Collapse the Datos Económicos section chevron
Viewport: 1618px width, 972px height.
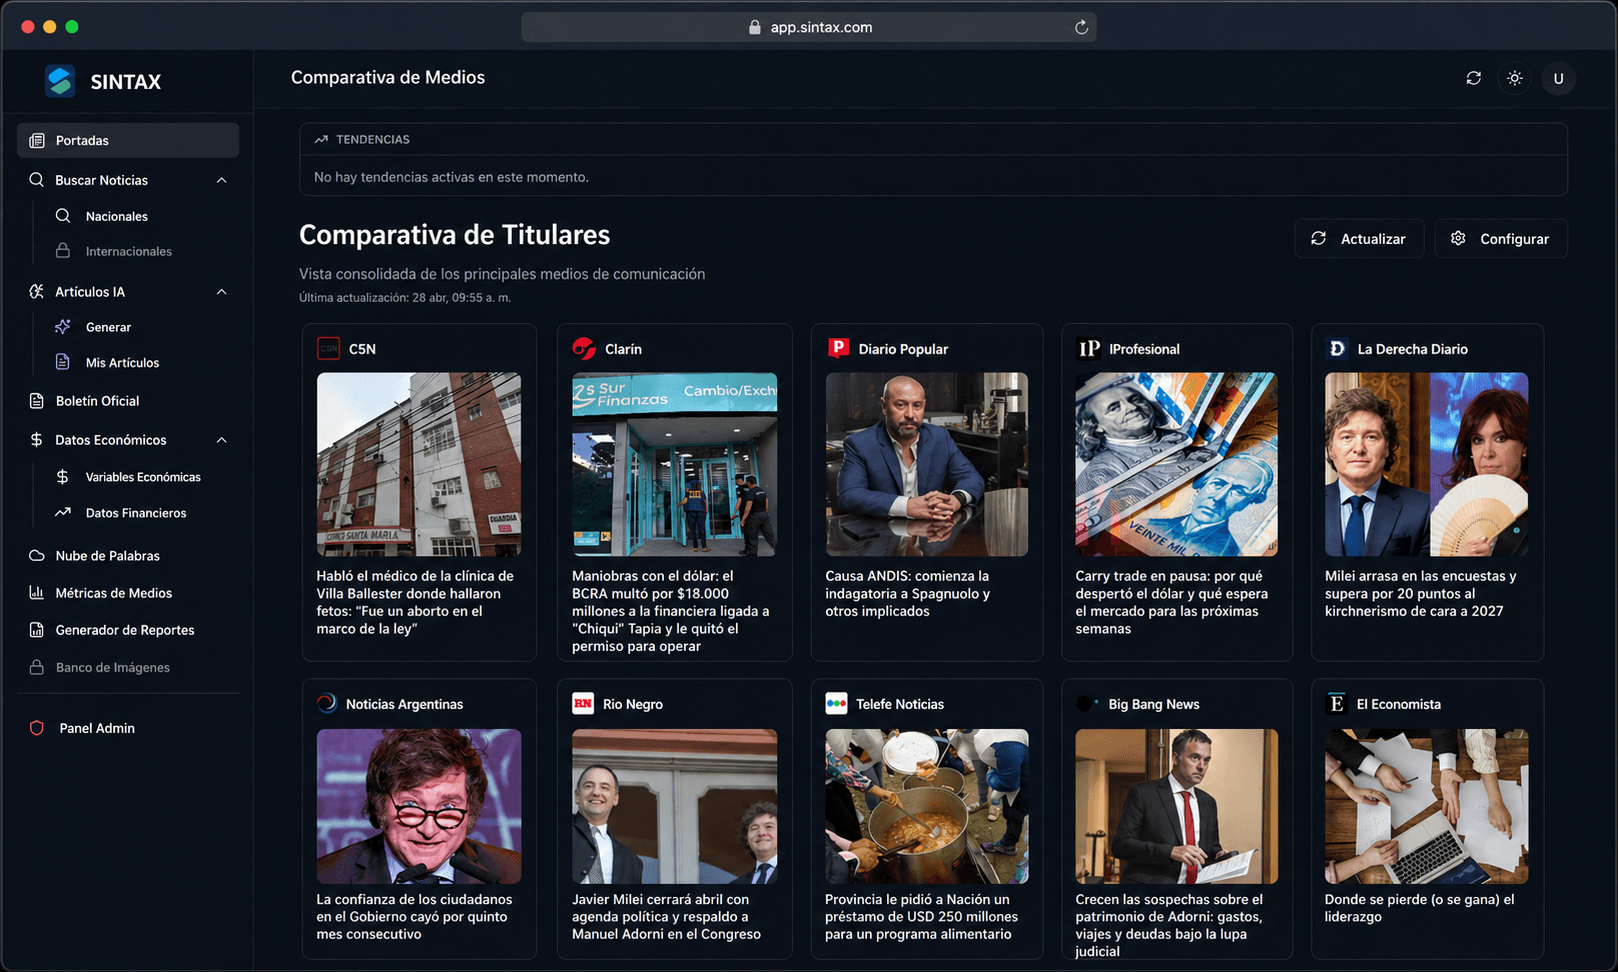221,440
